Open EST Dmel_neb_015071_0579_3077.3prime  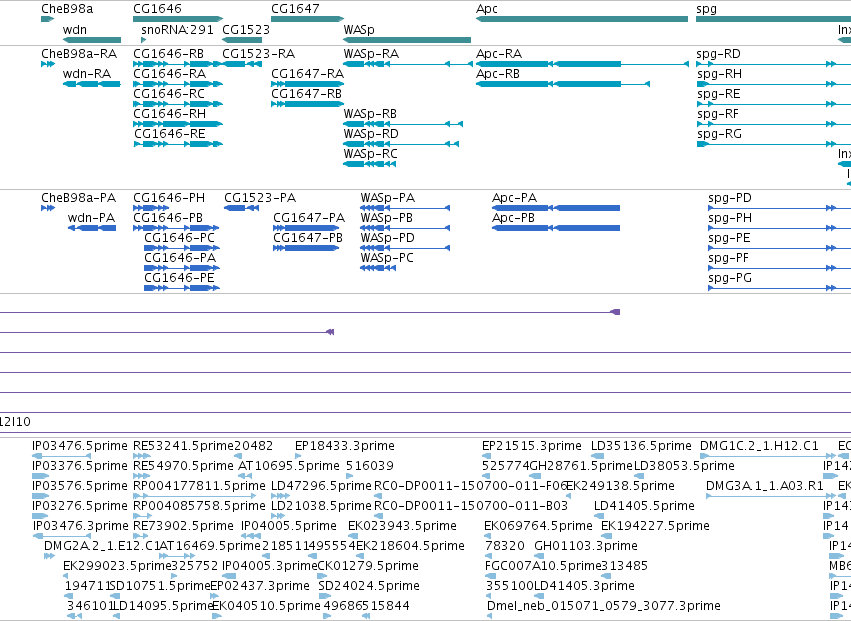(604, 606)
